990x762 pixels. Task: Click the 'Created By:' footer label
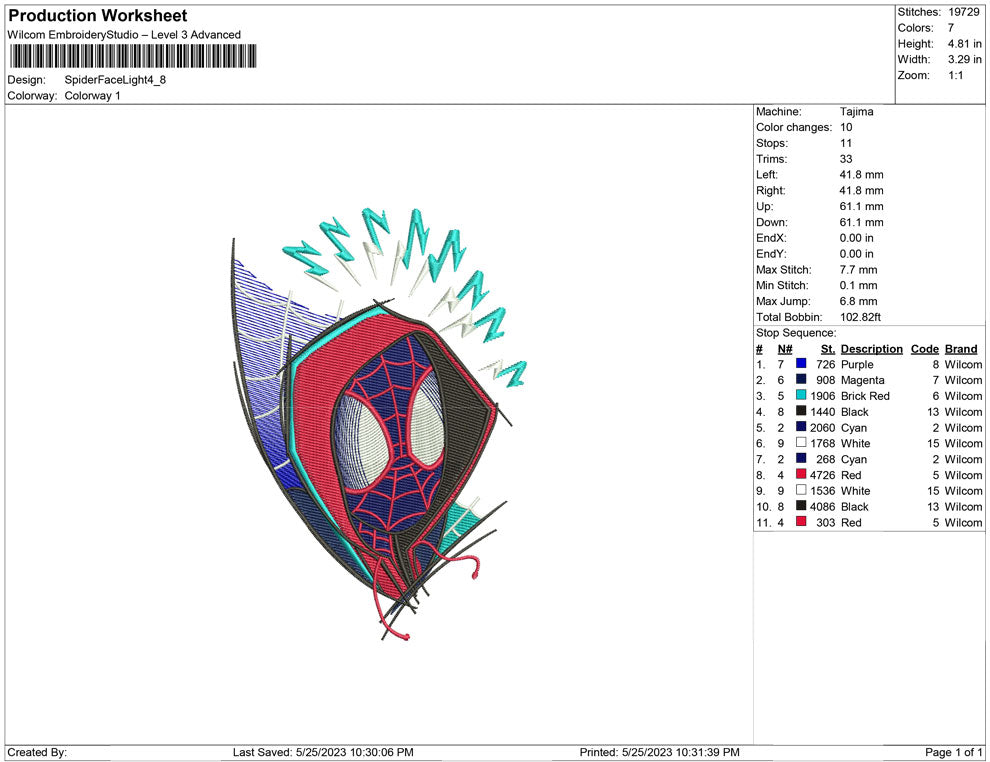click(x=37, y=752)
